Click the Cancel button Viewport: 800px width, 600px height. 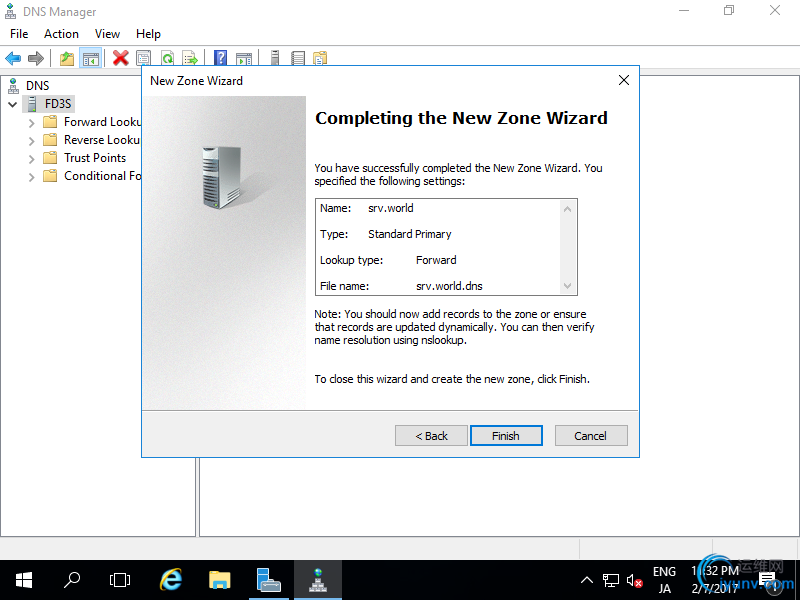[591, 436]
